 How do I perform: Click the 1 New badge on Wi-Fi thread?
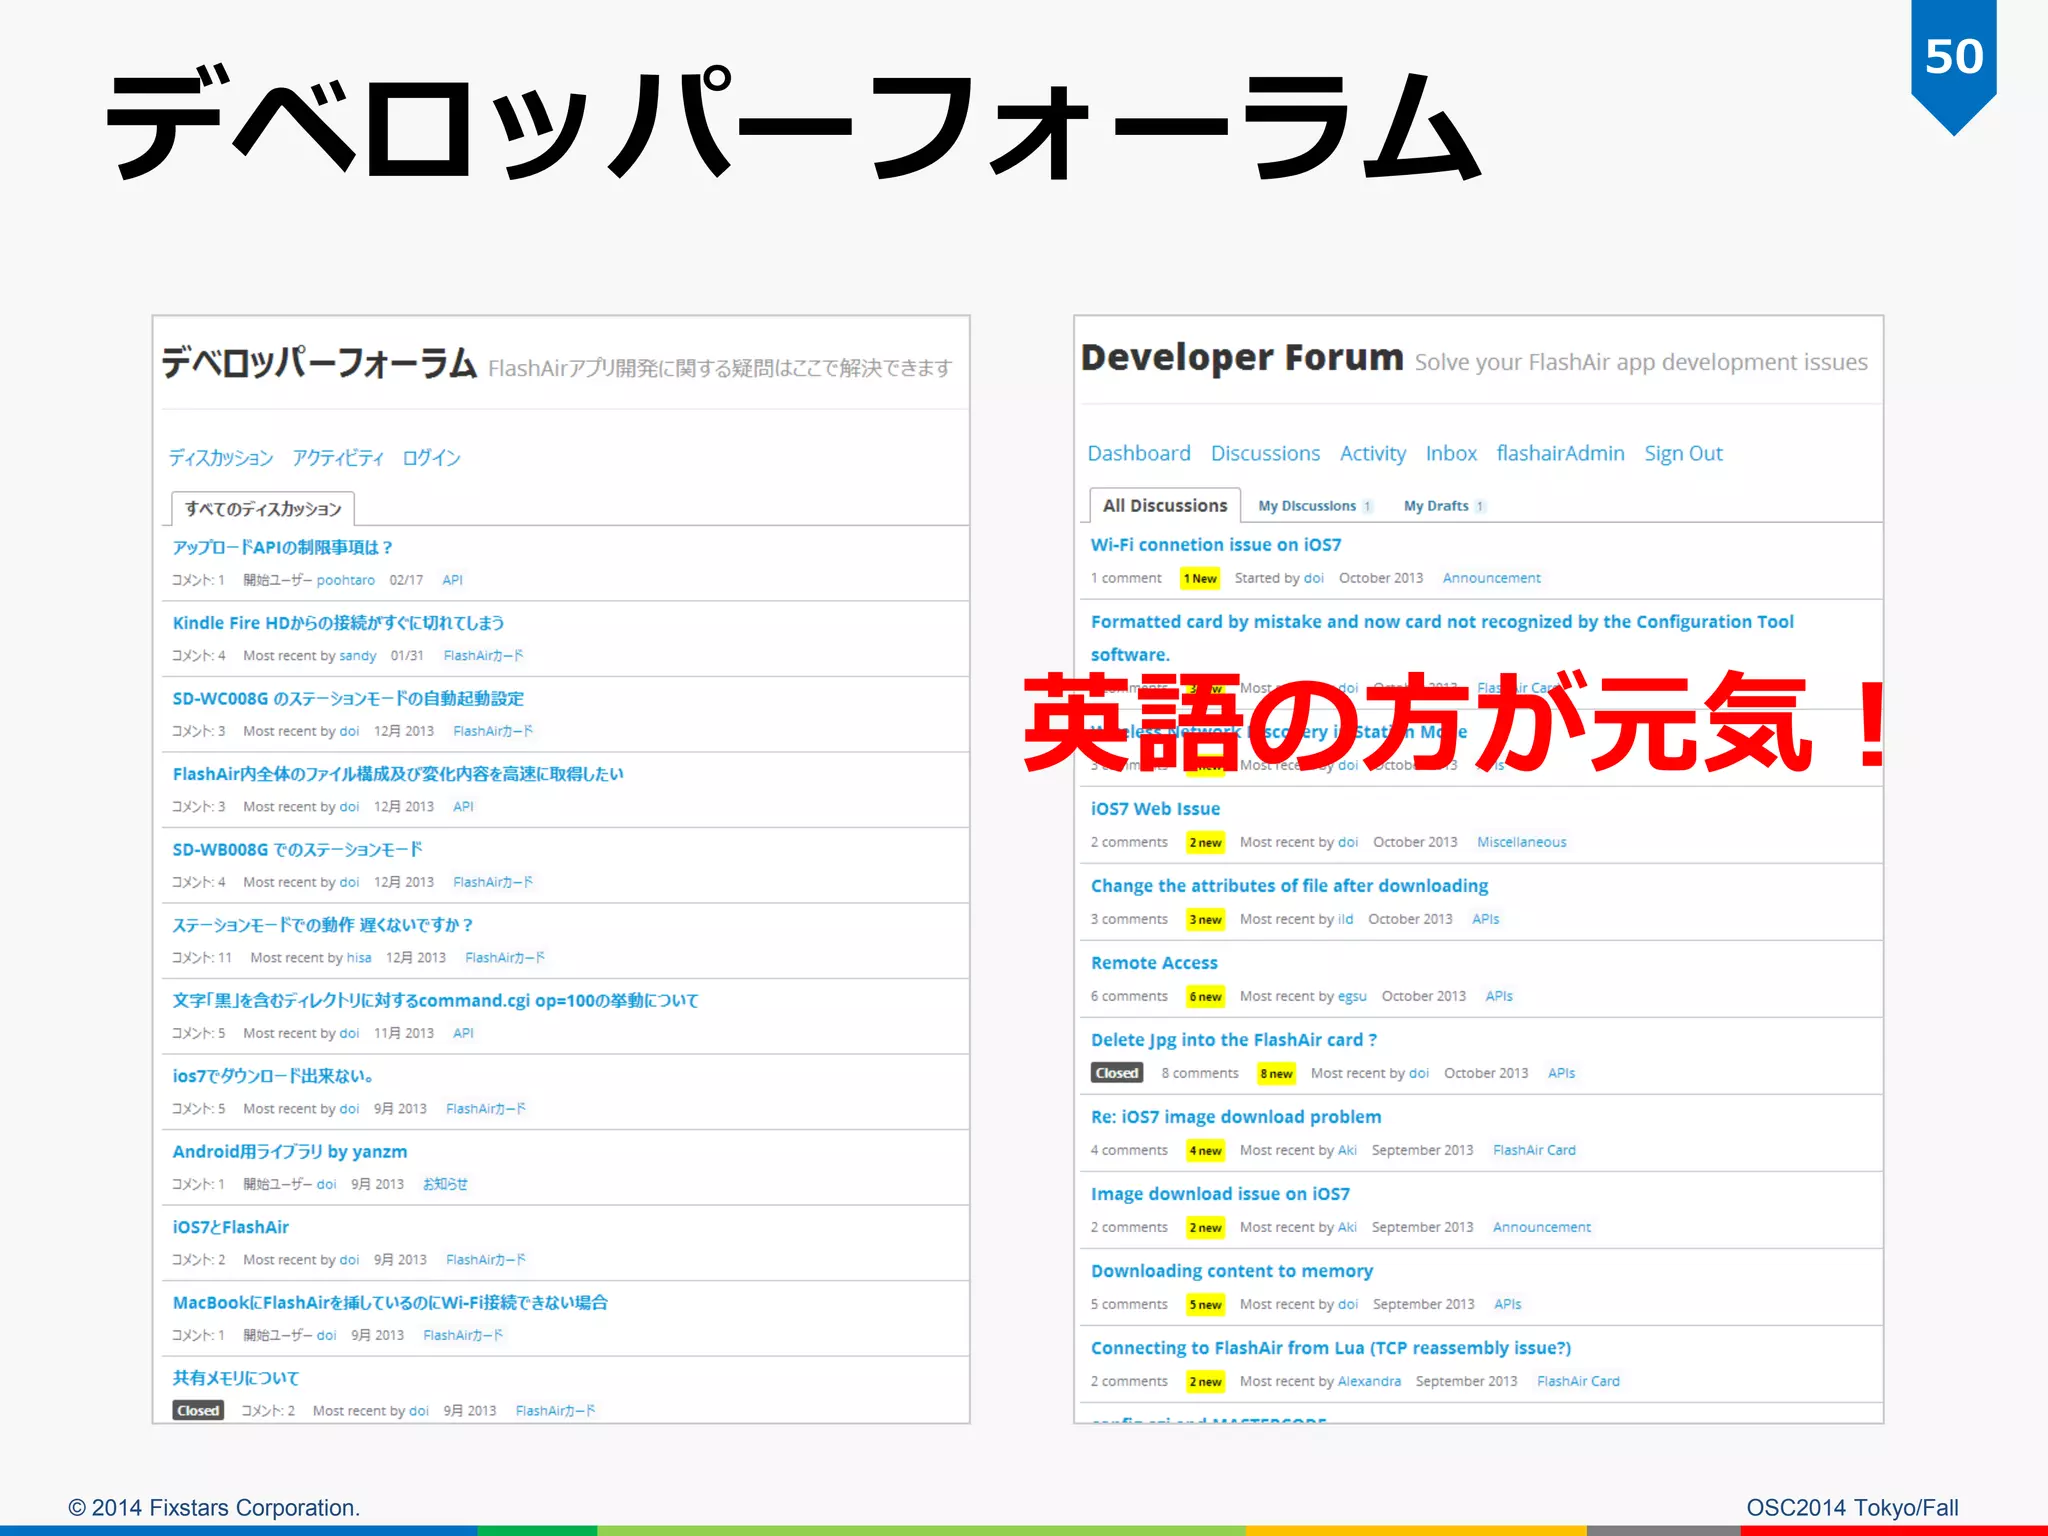pyautogui.click(x=1200, y=578)
